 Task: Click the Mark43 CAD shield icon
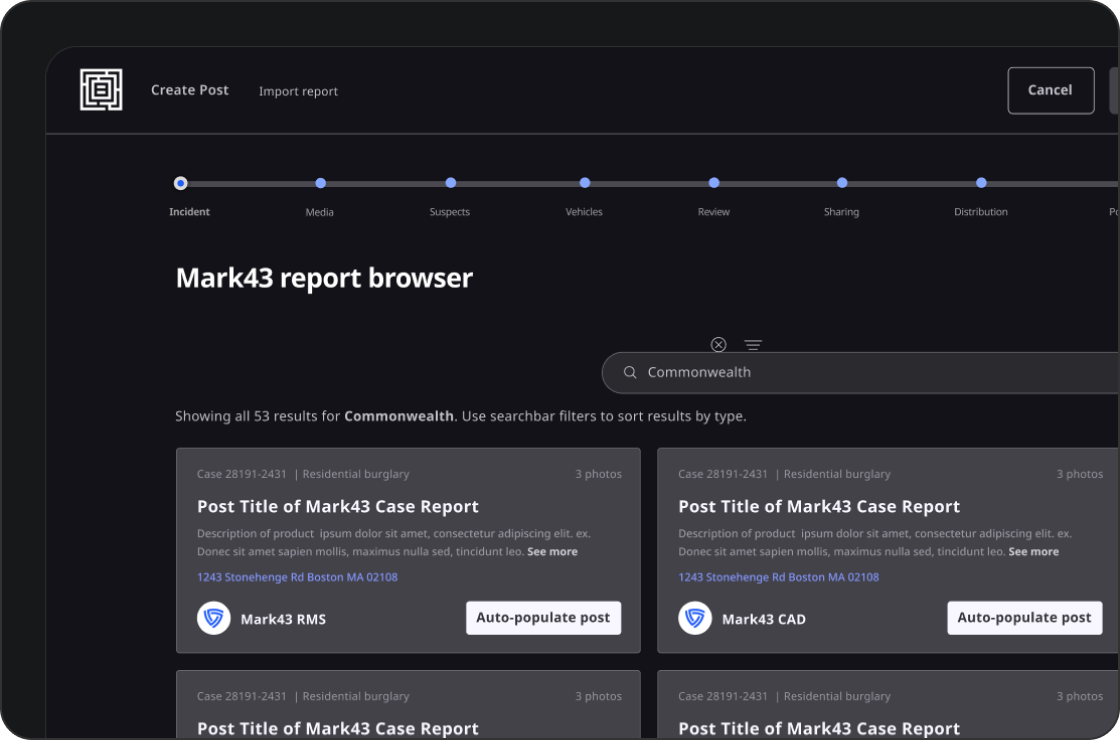(x=695, y=618)
